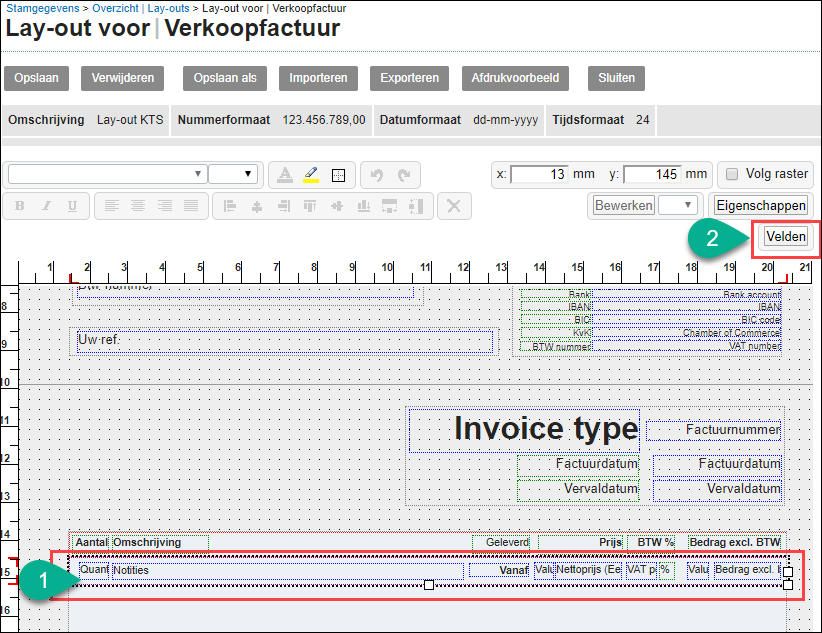
Task: Click the redo icon
Action: [x=404, y=173]
